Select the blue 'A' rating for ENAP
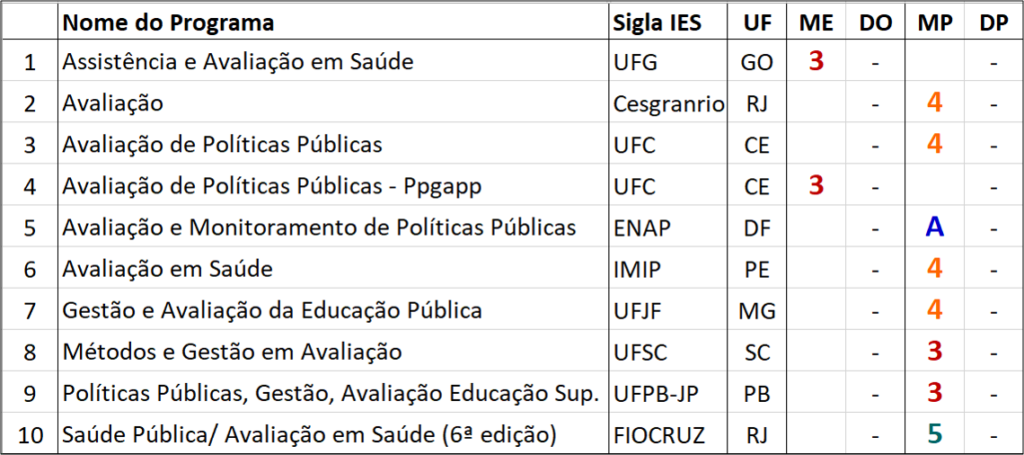 (935, 227)
